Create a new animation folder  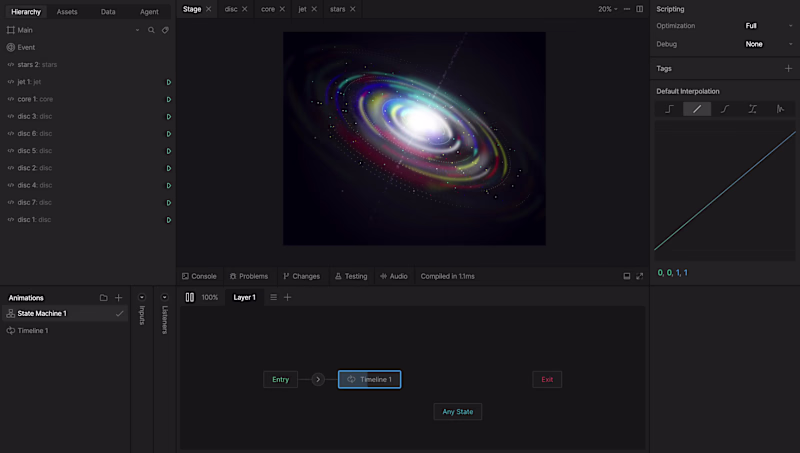click(103, 298)
